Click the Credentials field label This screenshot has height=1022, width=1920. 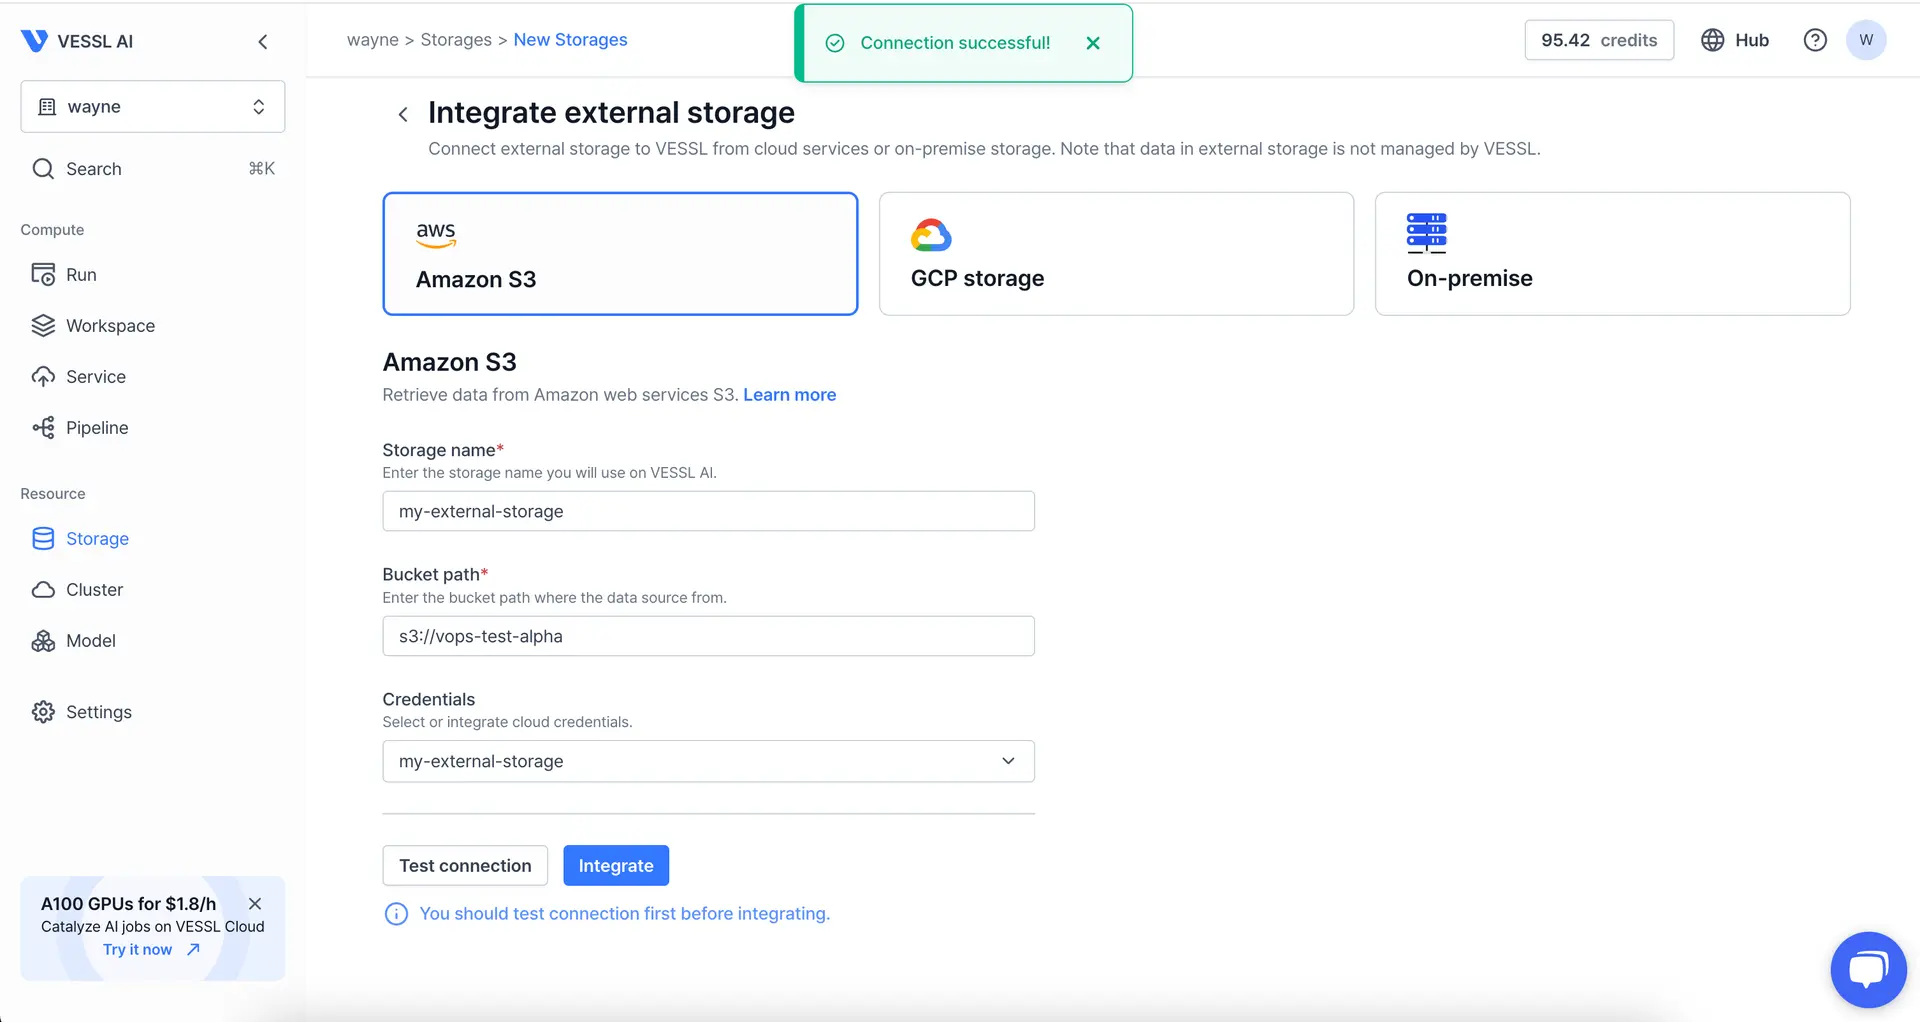click(428, 699)
